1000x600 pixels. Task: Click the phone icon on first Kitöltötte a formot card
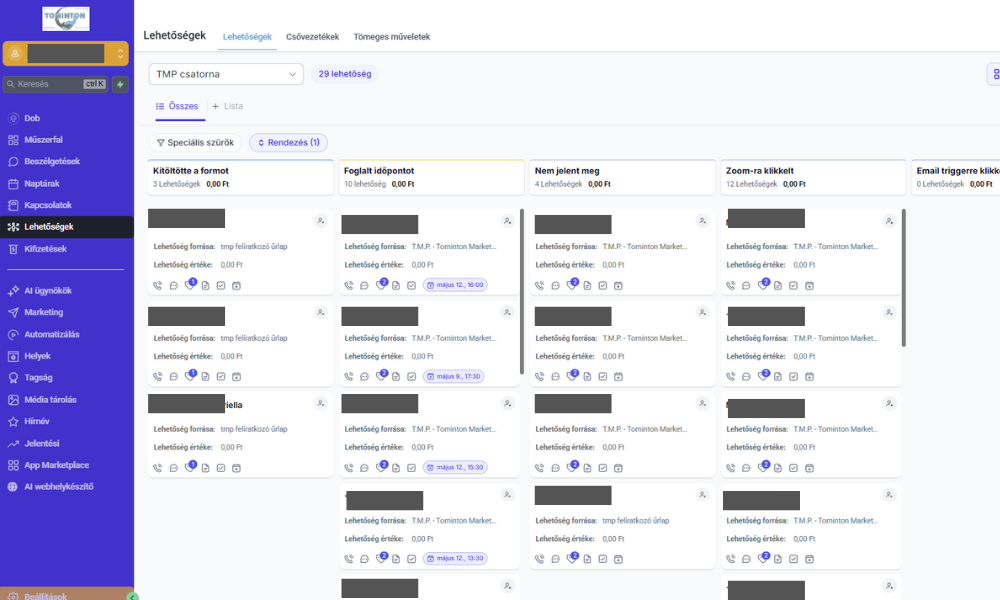pyautogui.click(x=158, y=285)
